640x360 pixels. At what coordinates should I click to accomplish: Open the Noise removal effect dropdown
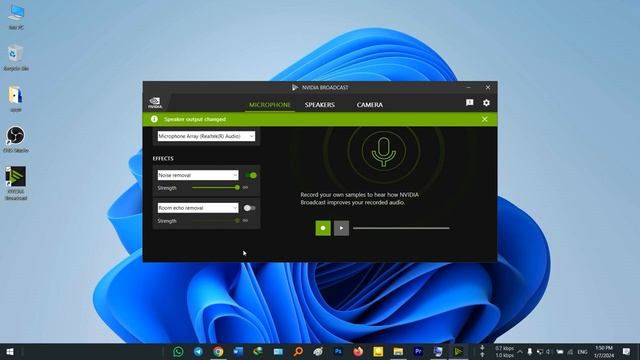pos(198,175)
